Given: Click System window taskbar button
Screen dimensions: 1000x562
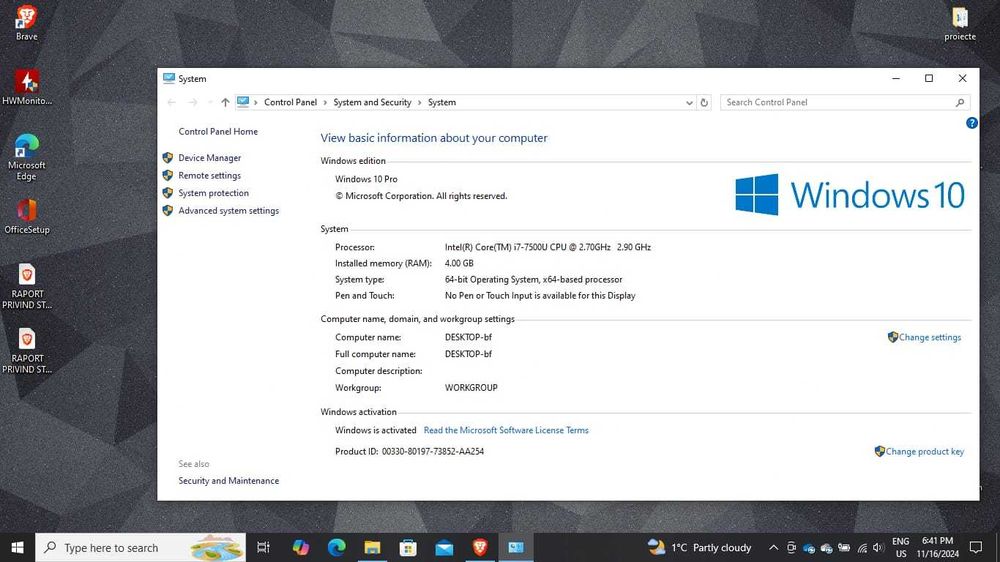Looking at the screenshot, I should (x=516, y=547).
